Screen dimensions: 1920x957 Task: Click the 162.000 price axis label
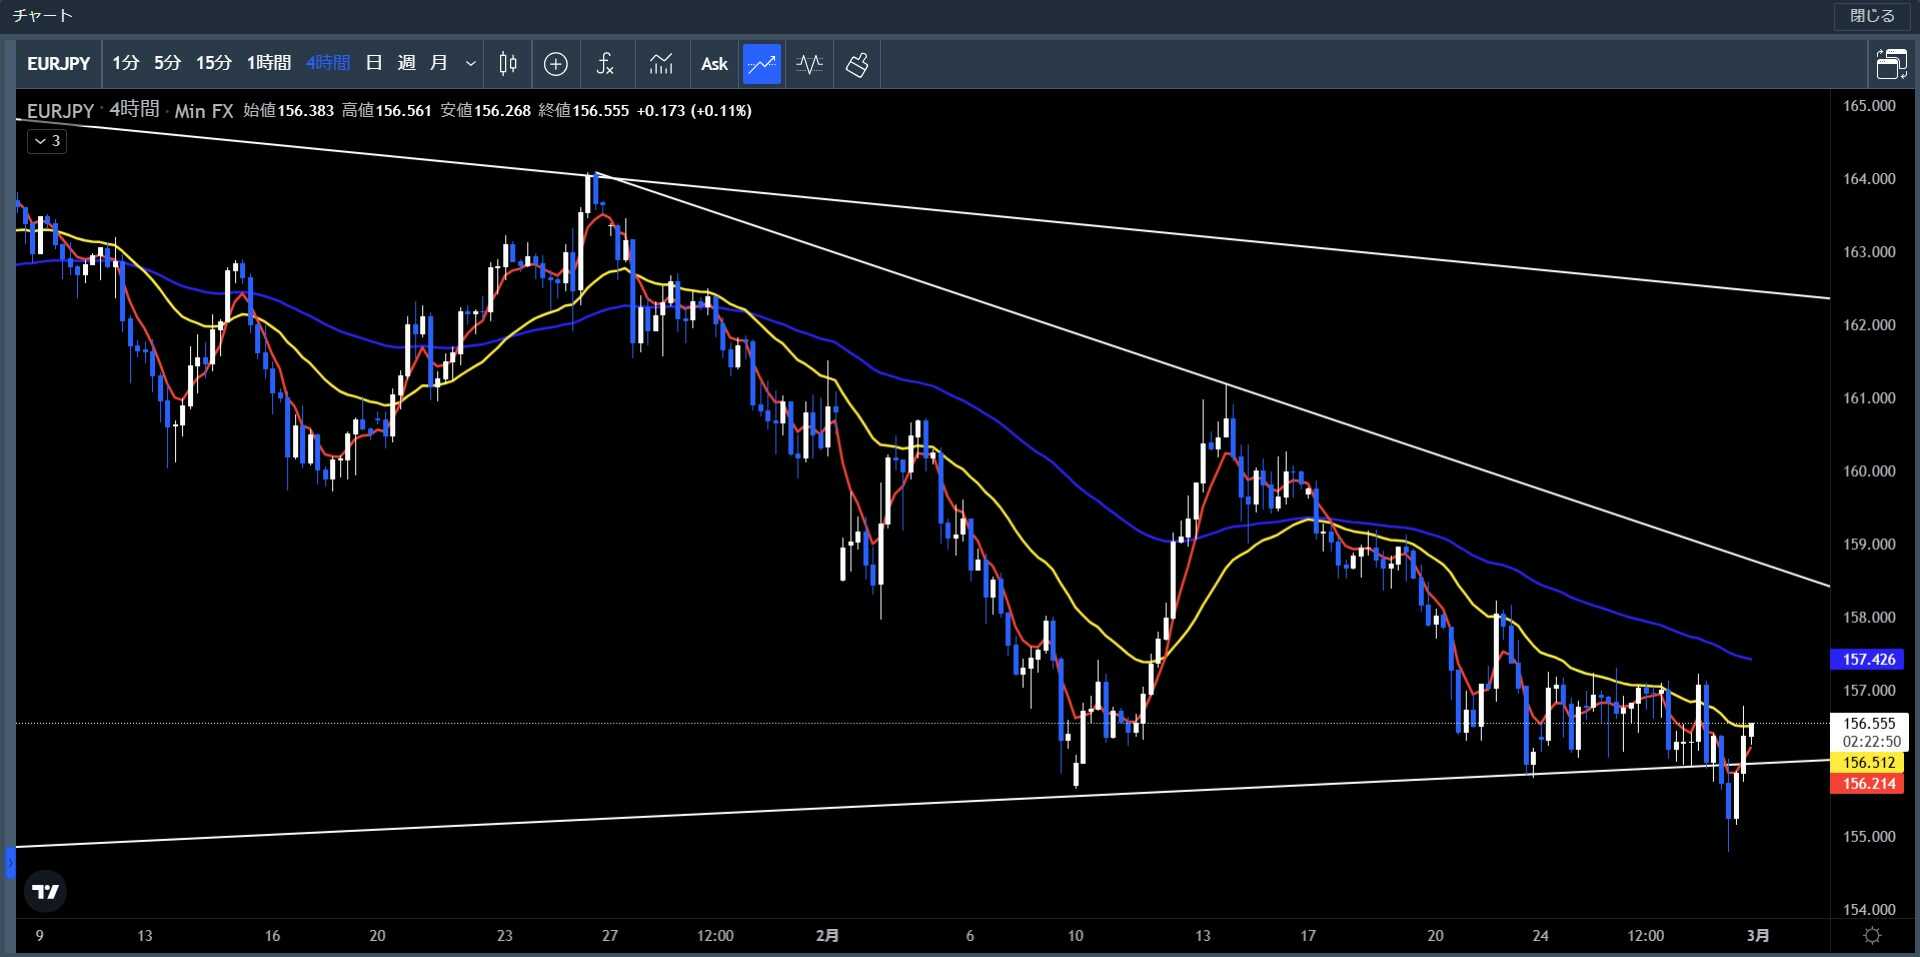pyautogui.click(x=1869, y=325)
